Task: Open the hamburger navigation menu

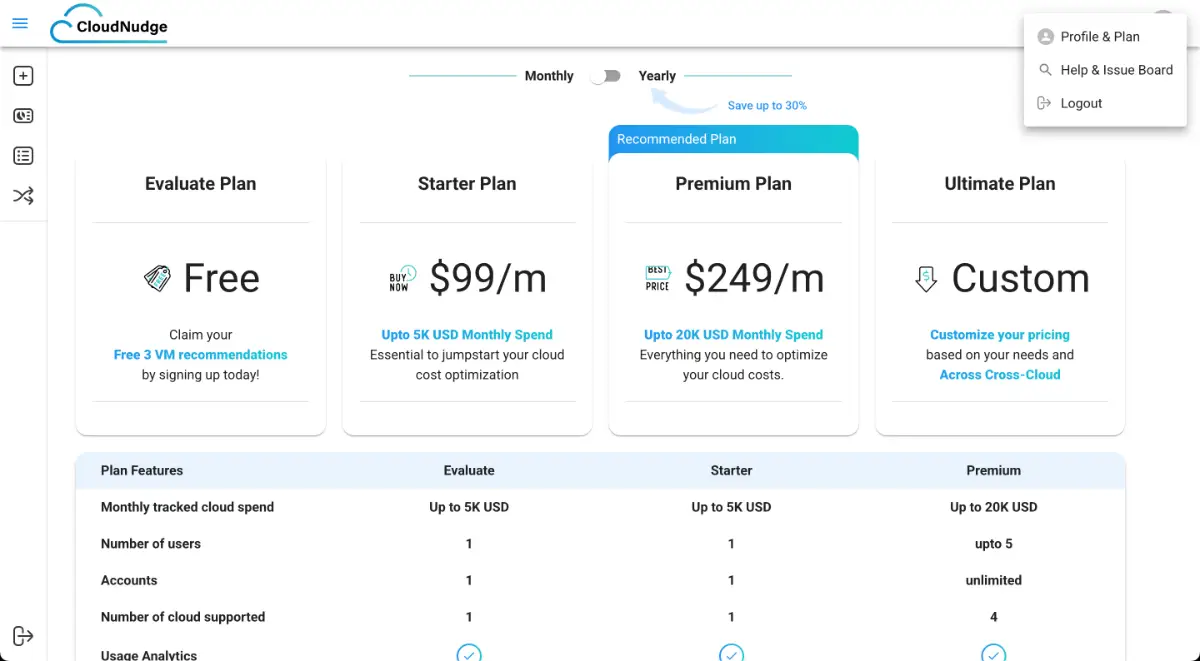Action: (20, 23)
